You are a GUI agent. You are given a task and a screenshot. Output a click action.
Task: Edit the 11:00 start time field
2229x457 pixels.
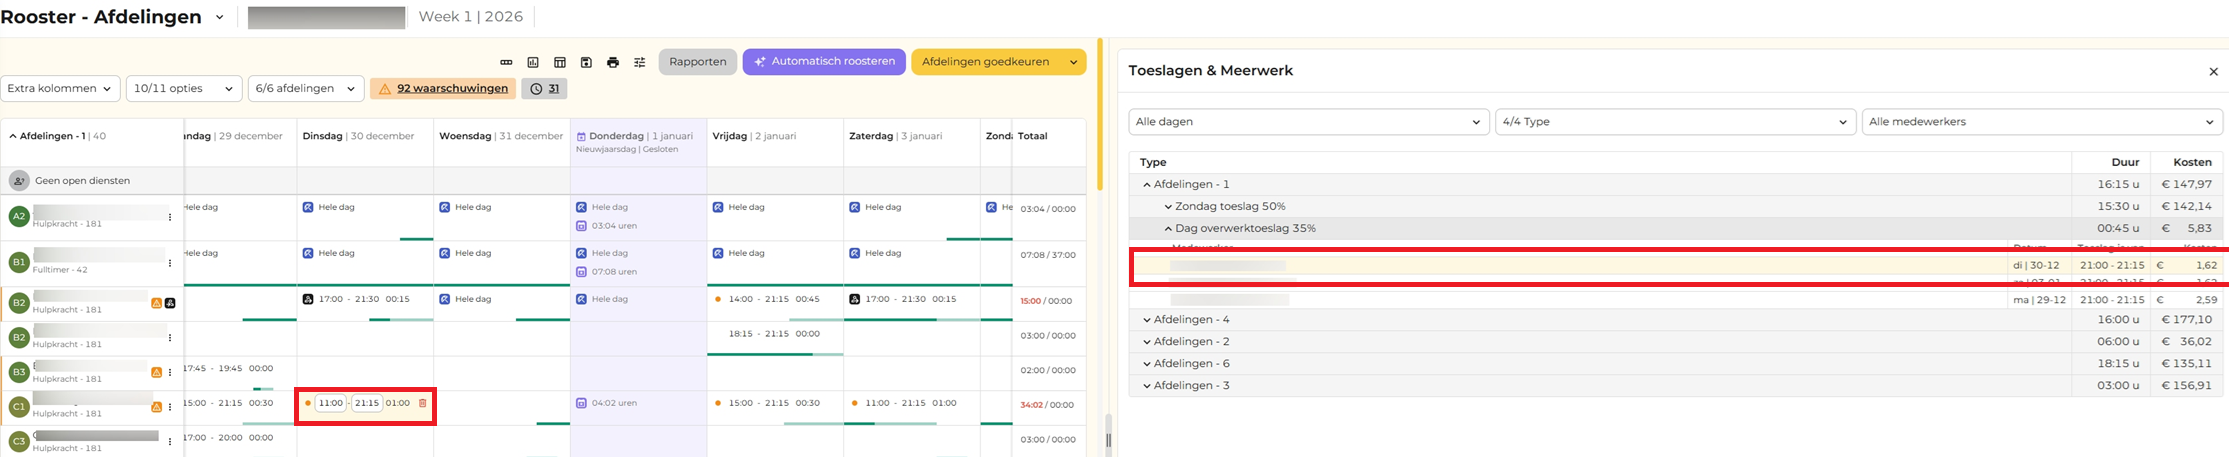[331, 403]
